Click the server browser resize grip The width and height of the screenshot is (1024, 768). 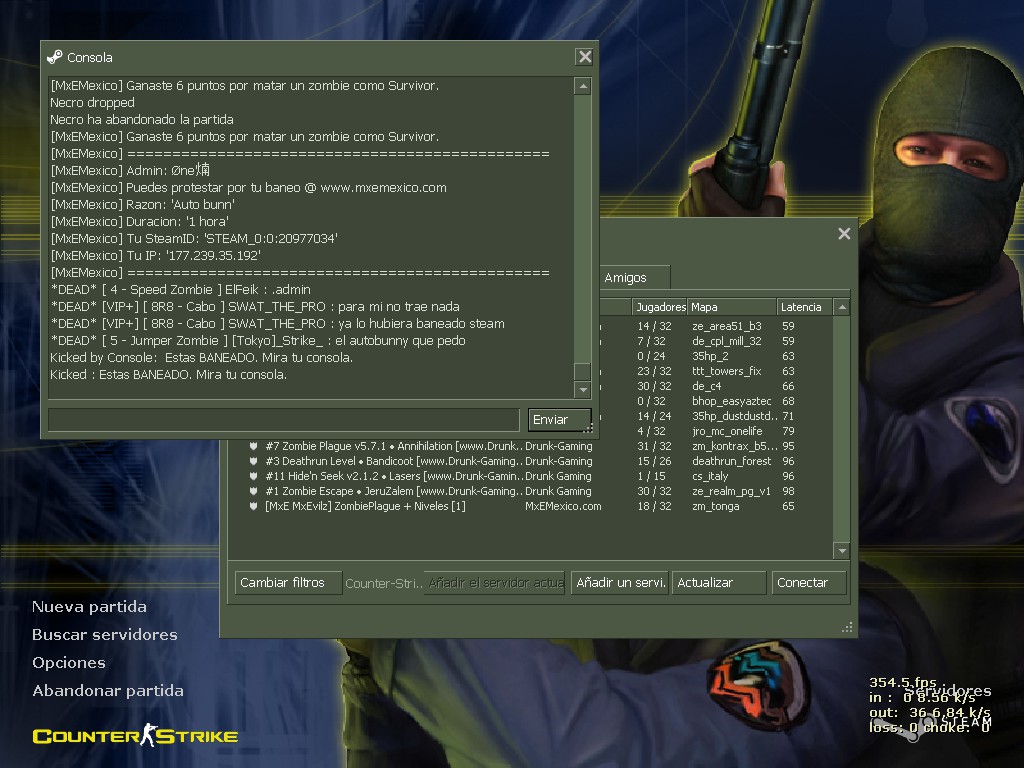[847, 628]
